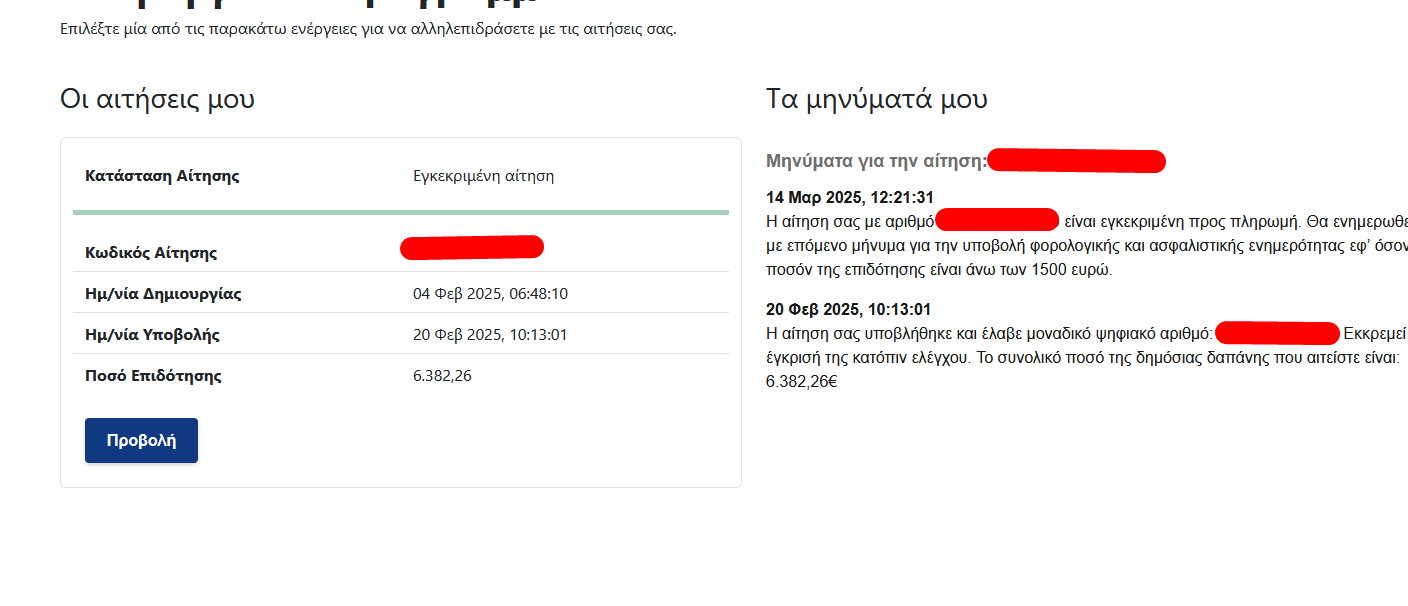
Task: Click the creation date 04 Φεβ 2025
Action: coord(490,294)
